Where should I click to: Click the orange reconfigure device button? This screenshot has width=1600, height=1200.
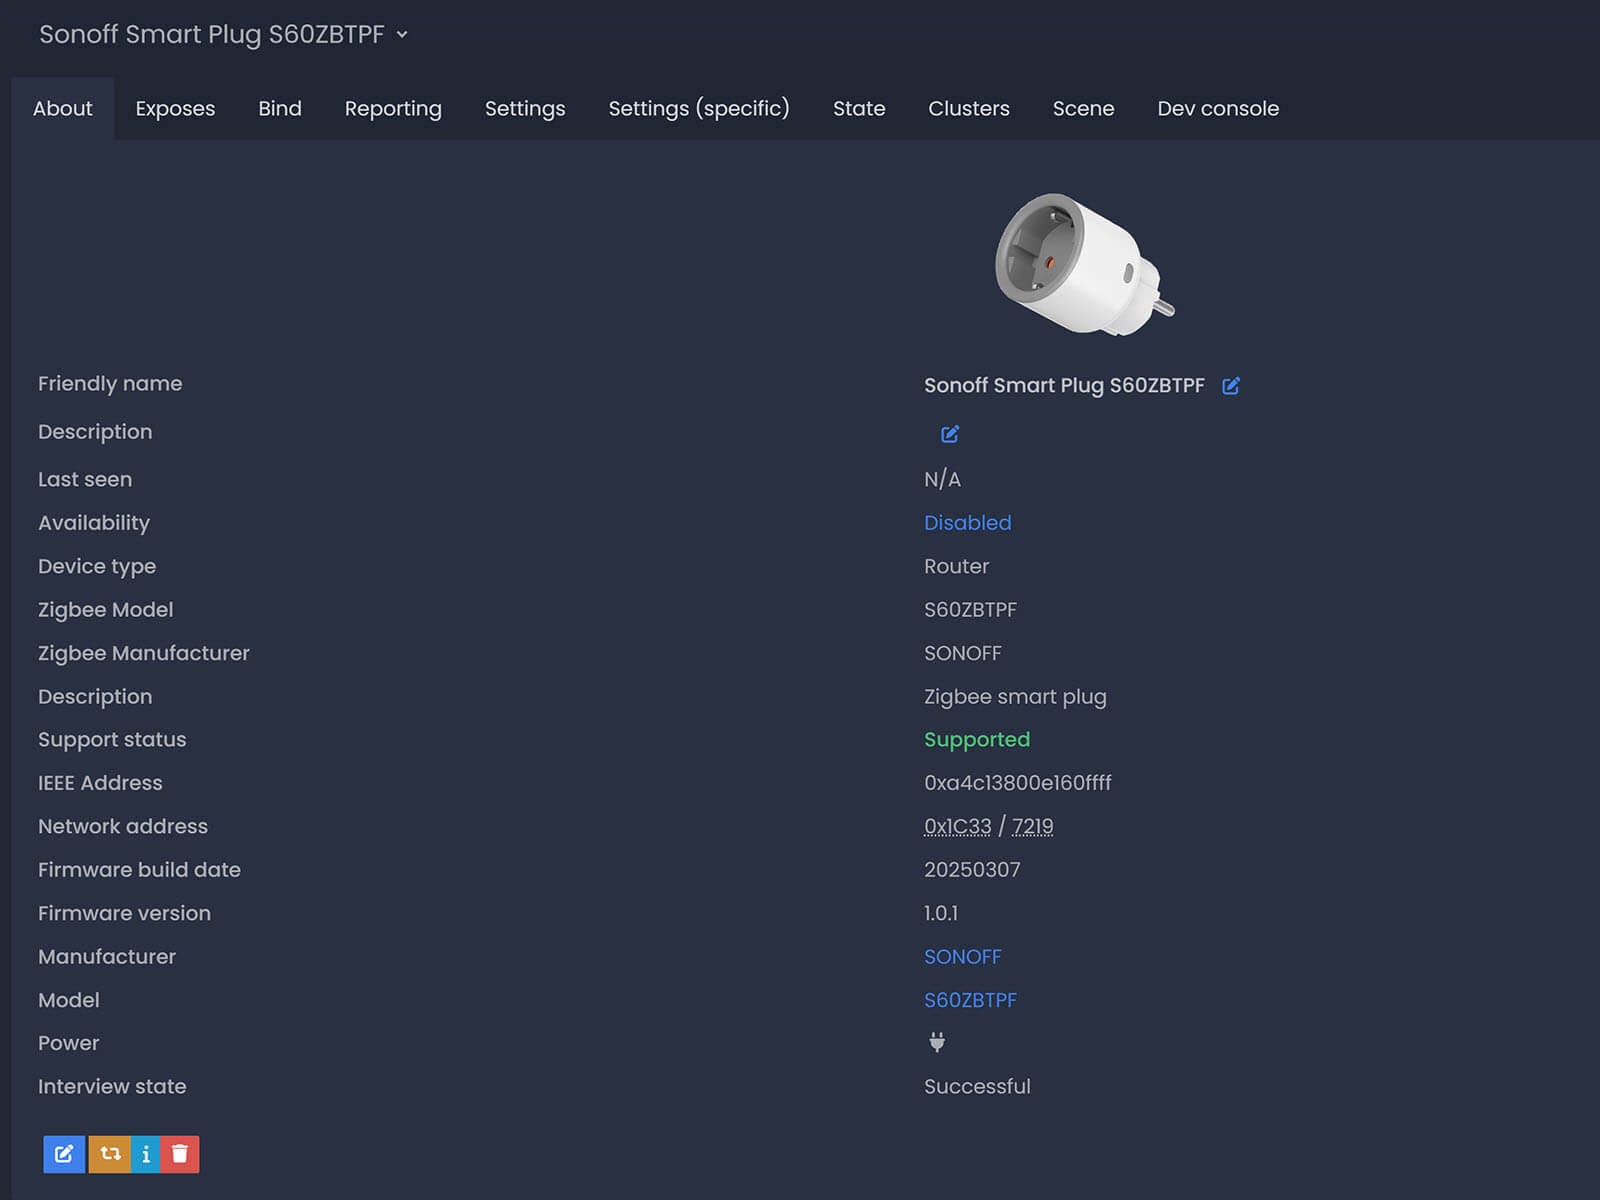click(110, 1154)
